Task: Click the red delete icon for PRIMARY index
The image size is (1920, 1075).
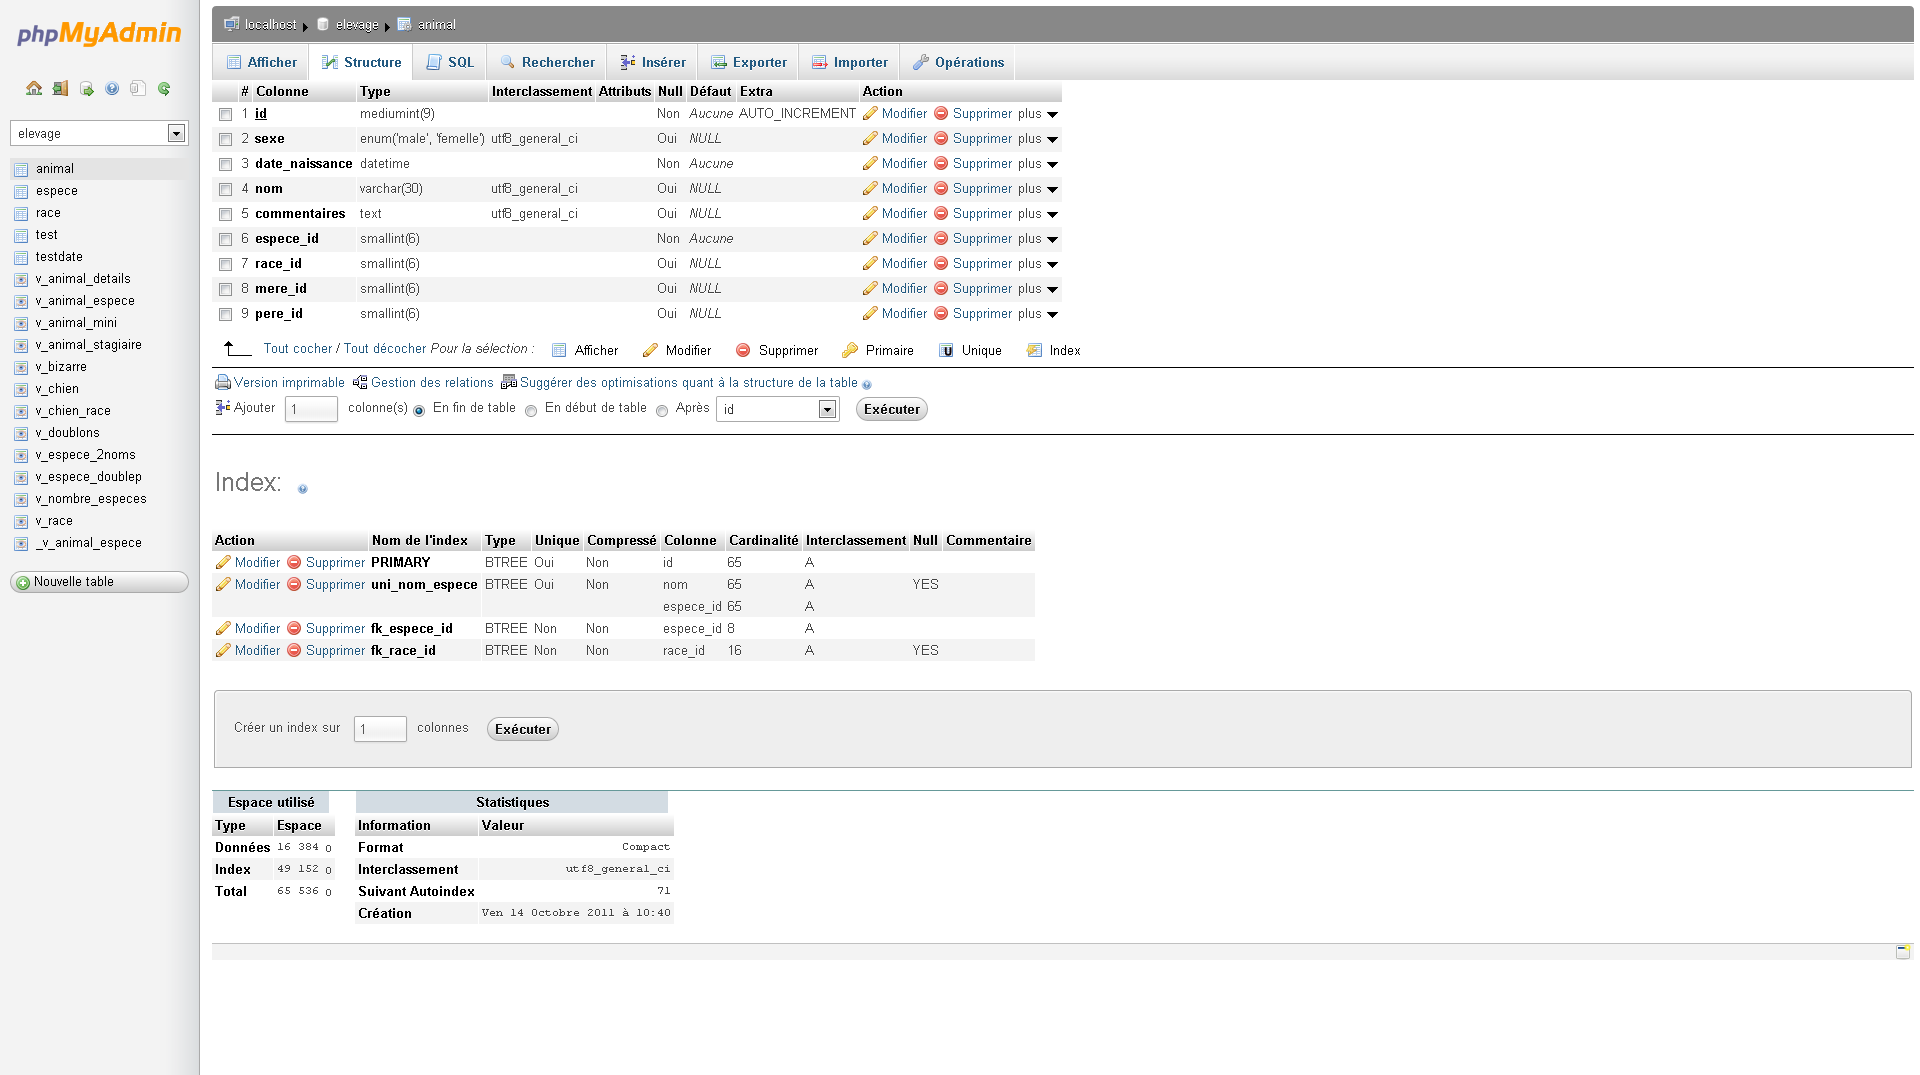Action: coord(294,562)
